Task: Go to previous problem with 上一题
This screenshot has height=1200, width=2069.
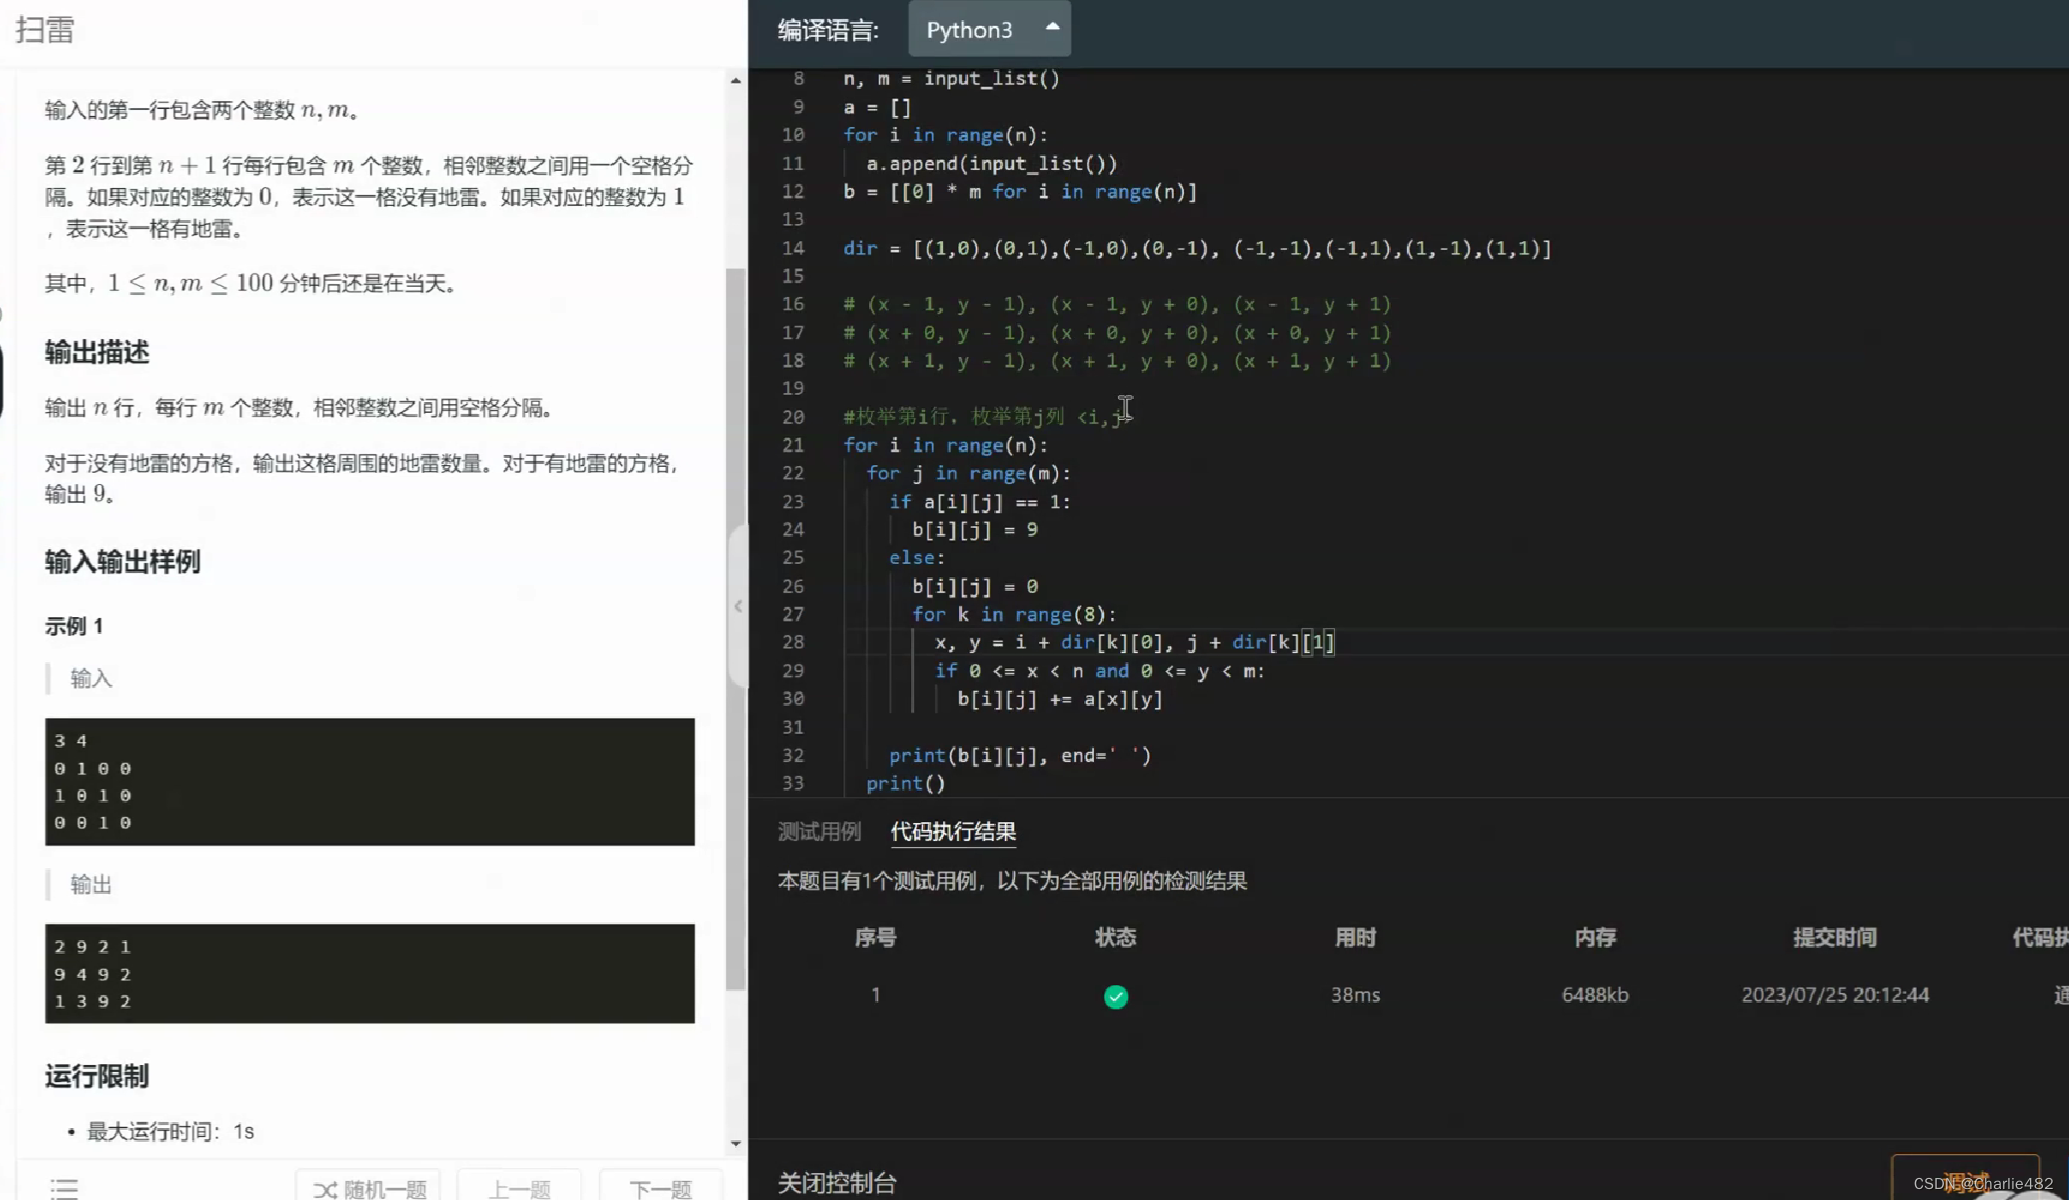Action: (519, 1189)
